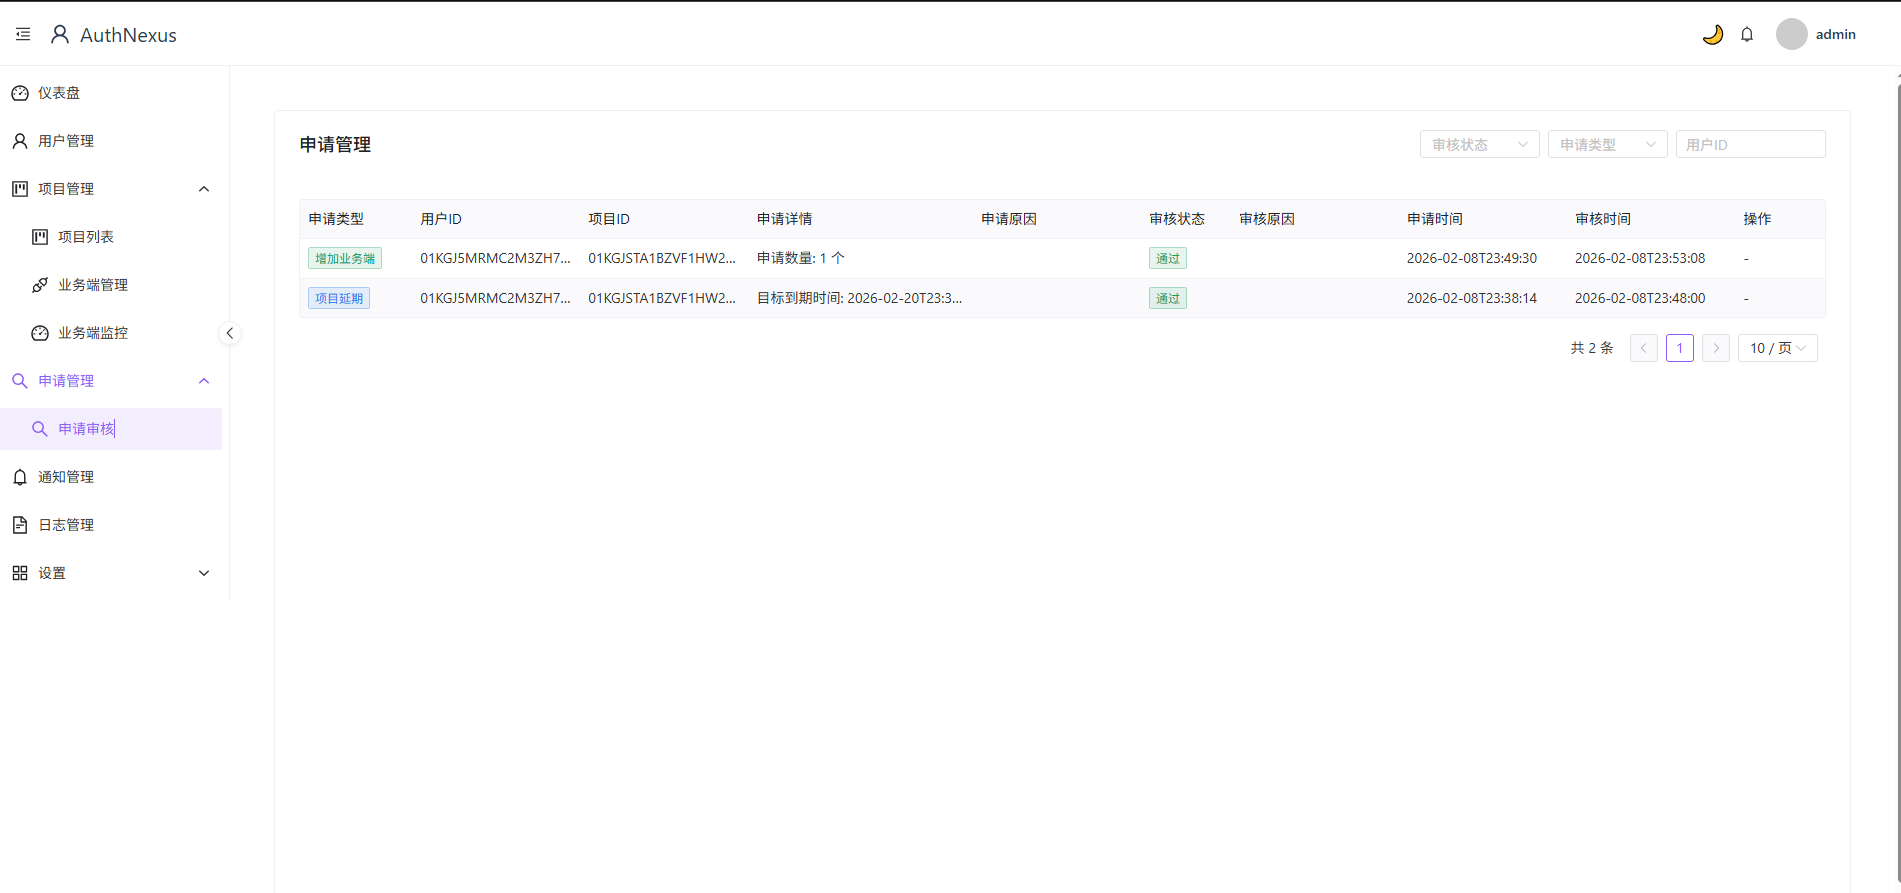Open the 审核状态 filter dropdown
Image resolution: width=1901 pixels, height=893 pixels.
[1479, 145]
